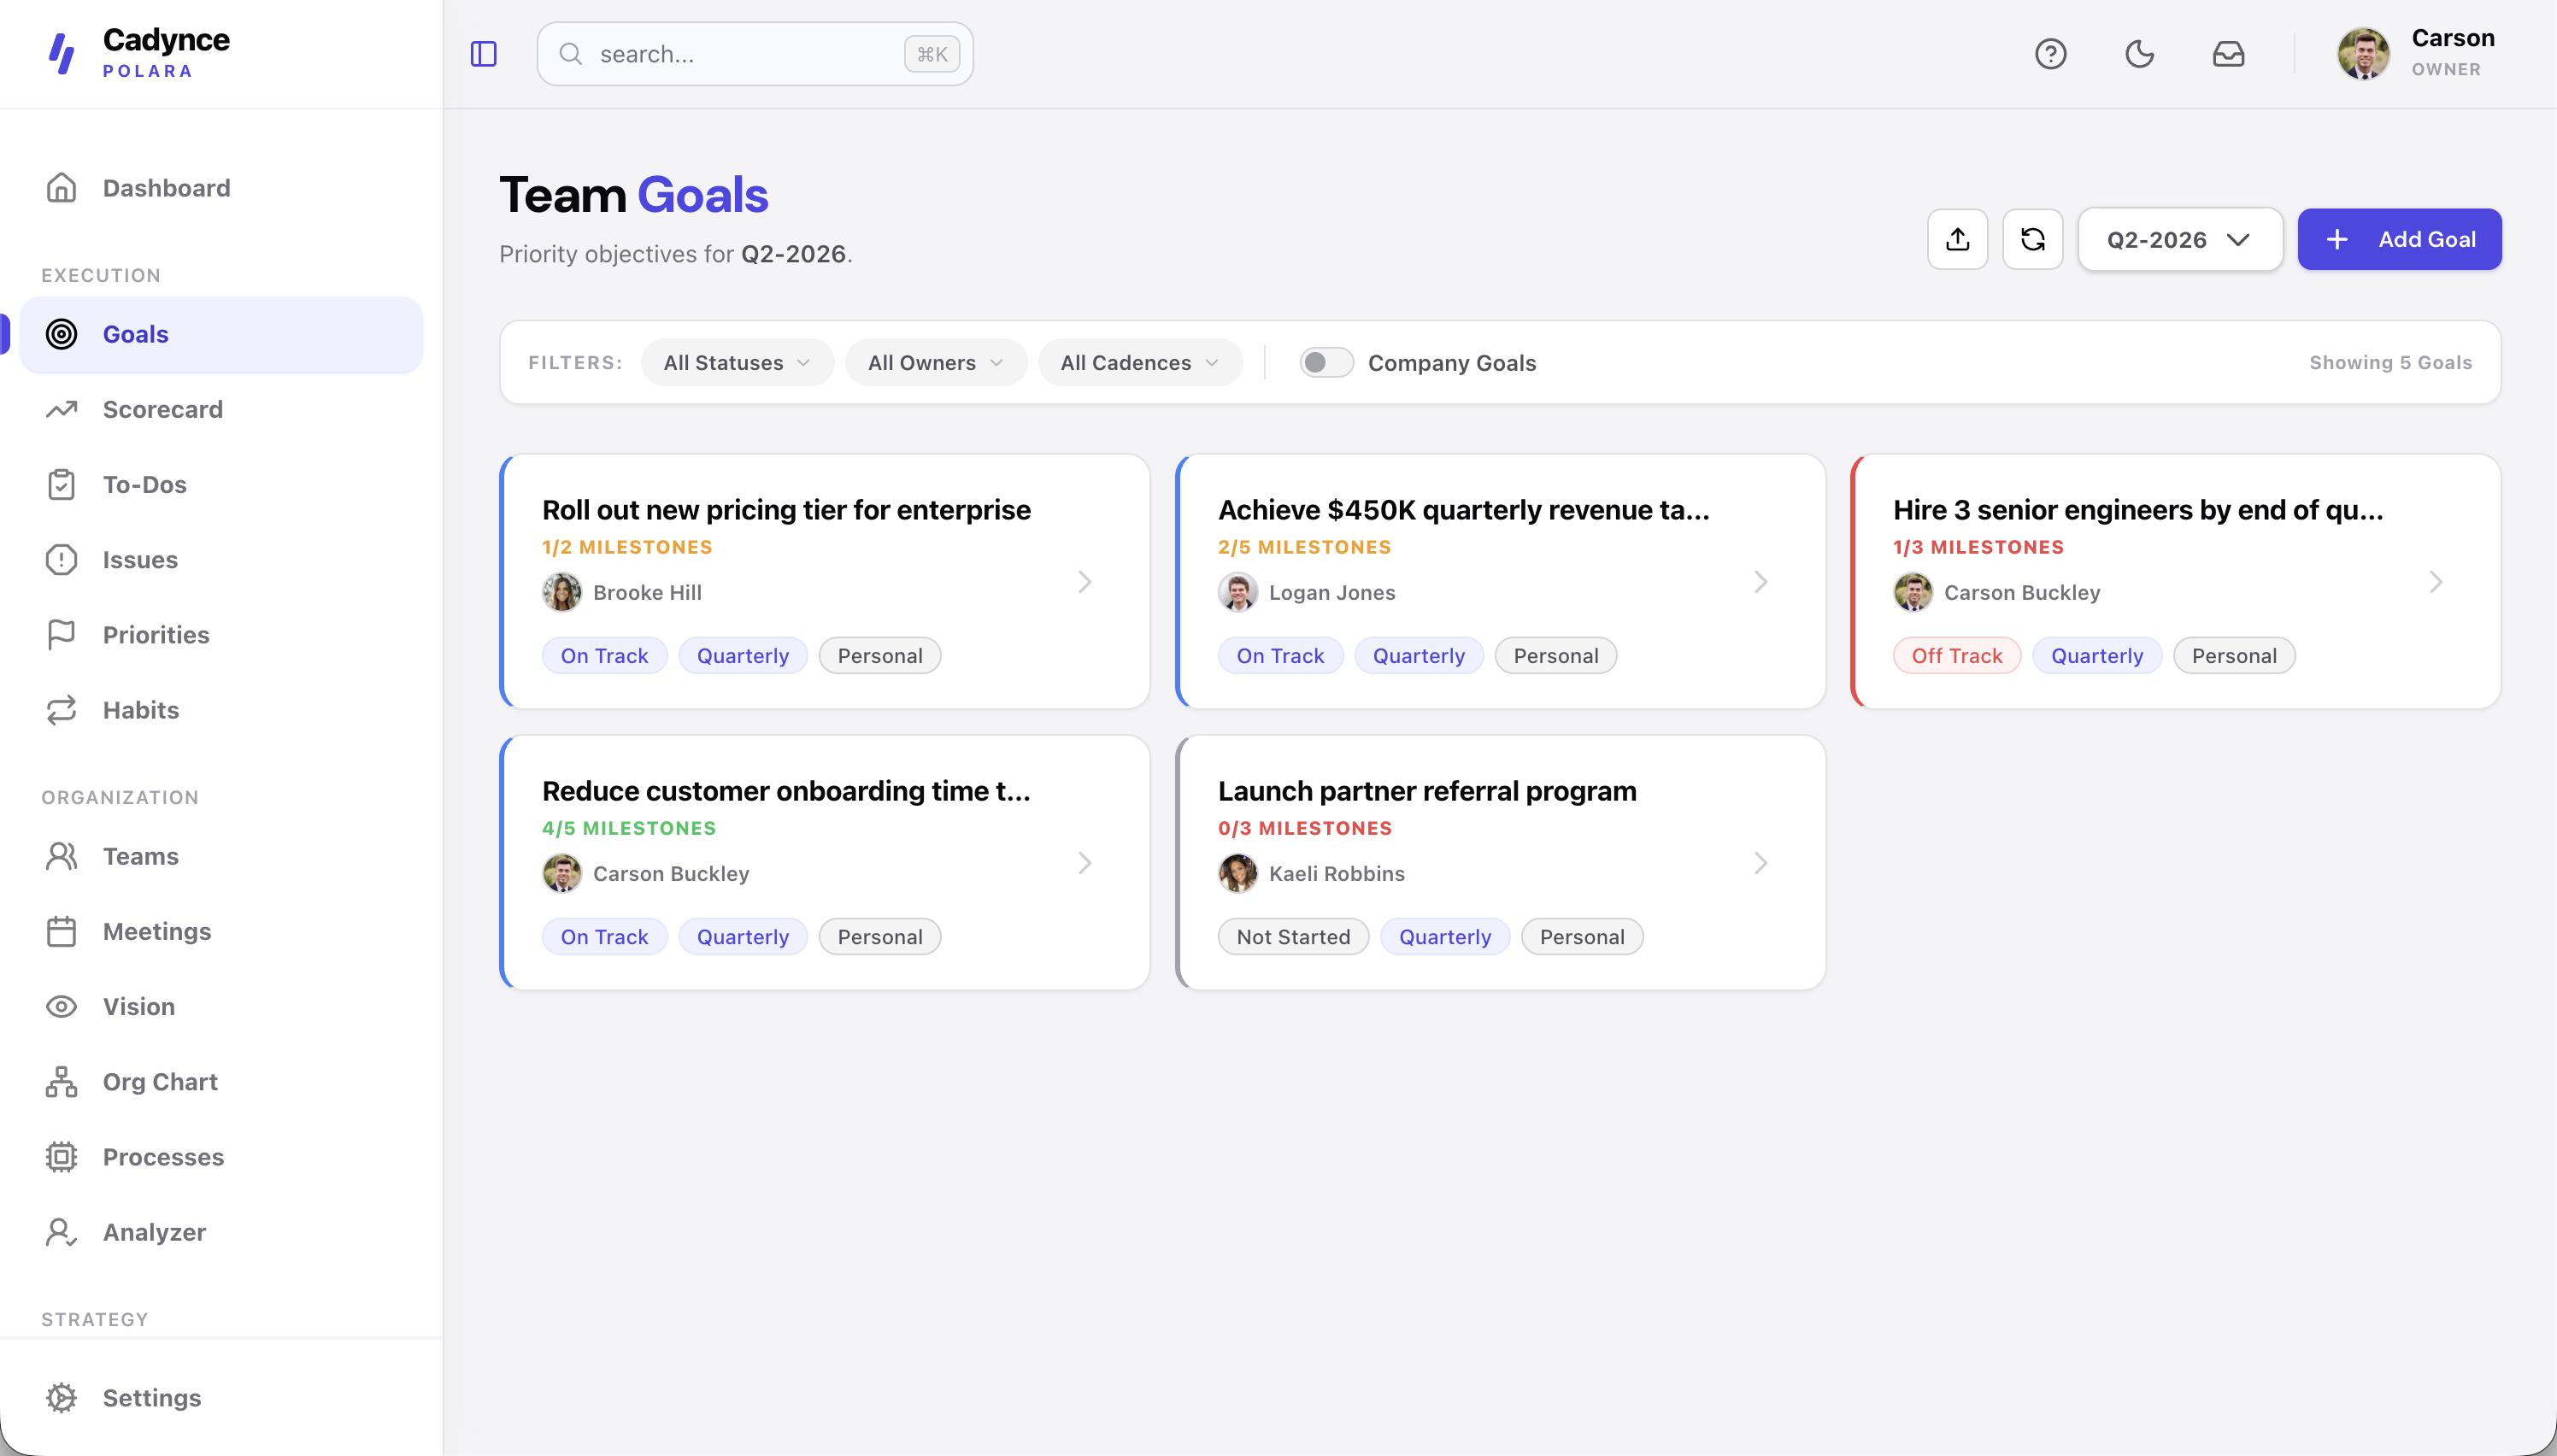Viewport: 2557px width, 1456px height.
Task: Click the Issues alert icon
Action: click(x=61, y=559)
